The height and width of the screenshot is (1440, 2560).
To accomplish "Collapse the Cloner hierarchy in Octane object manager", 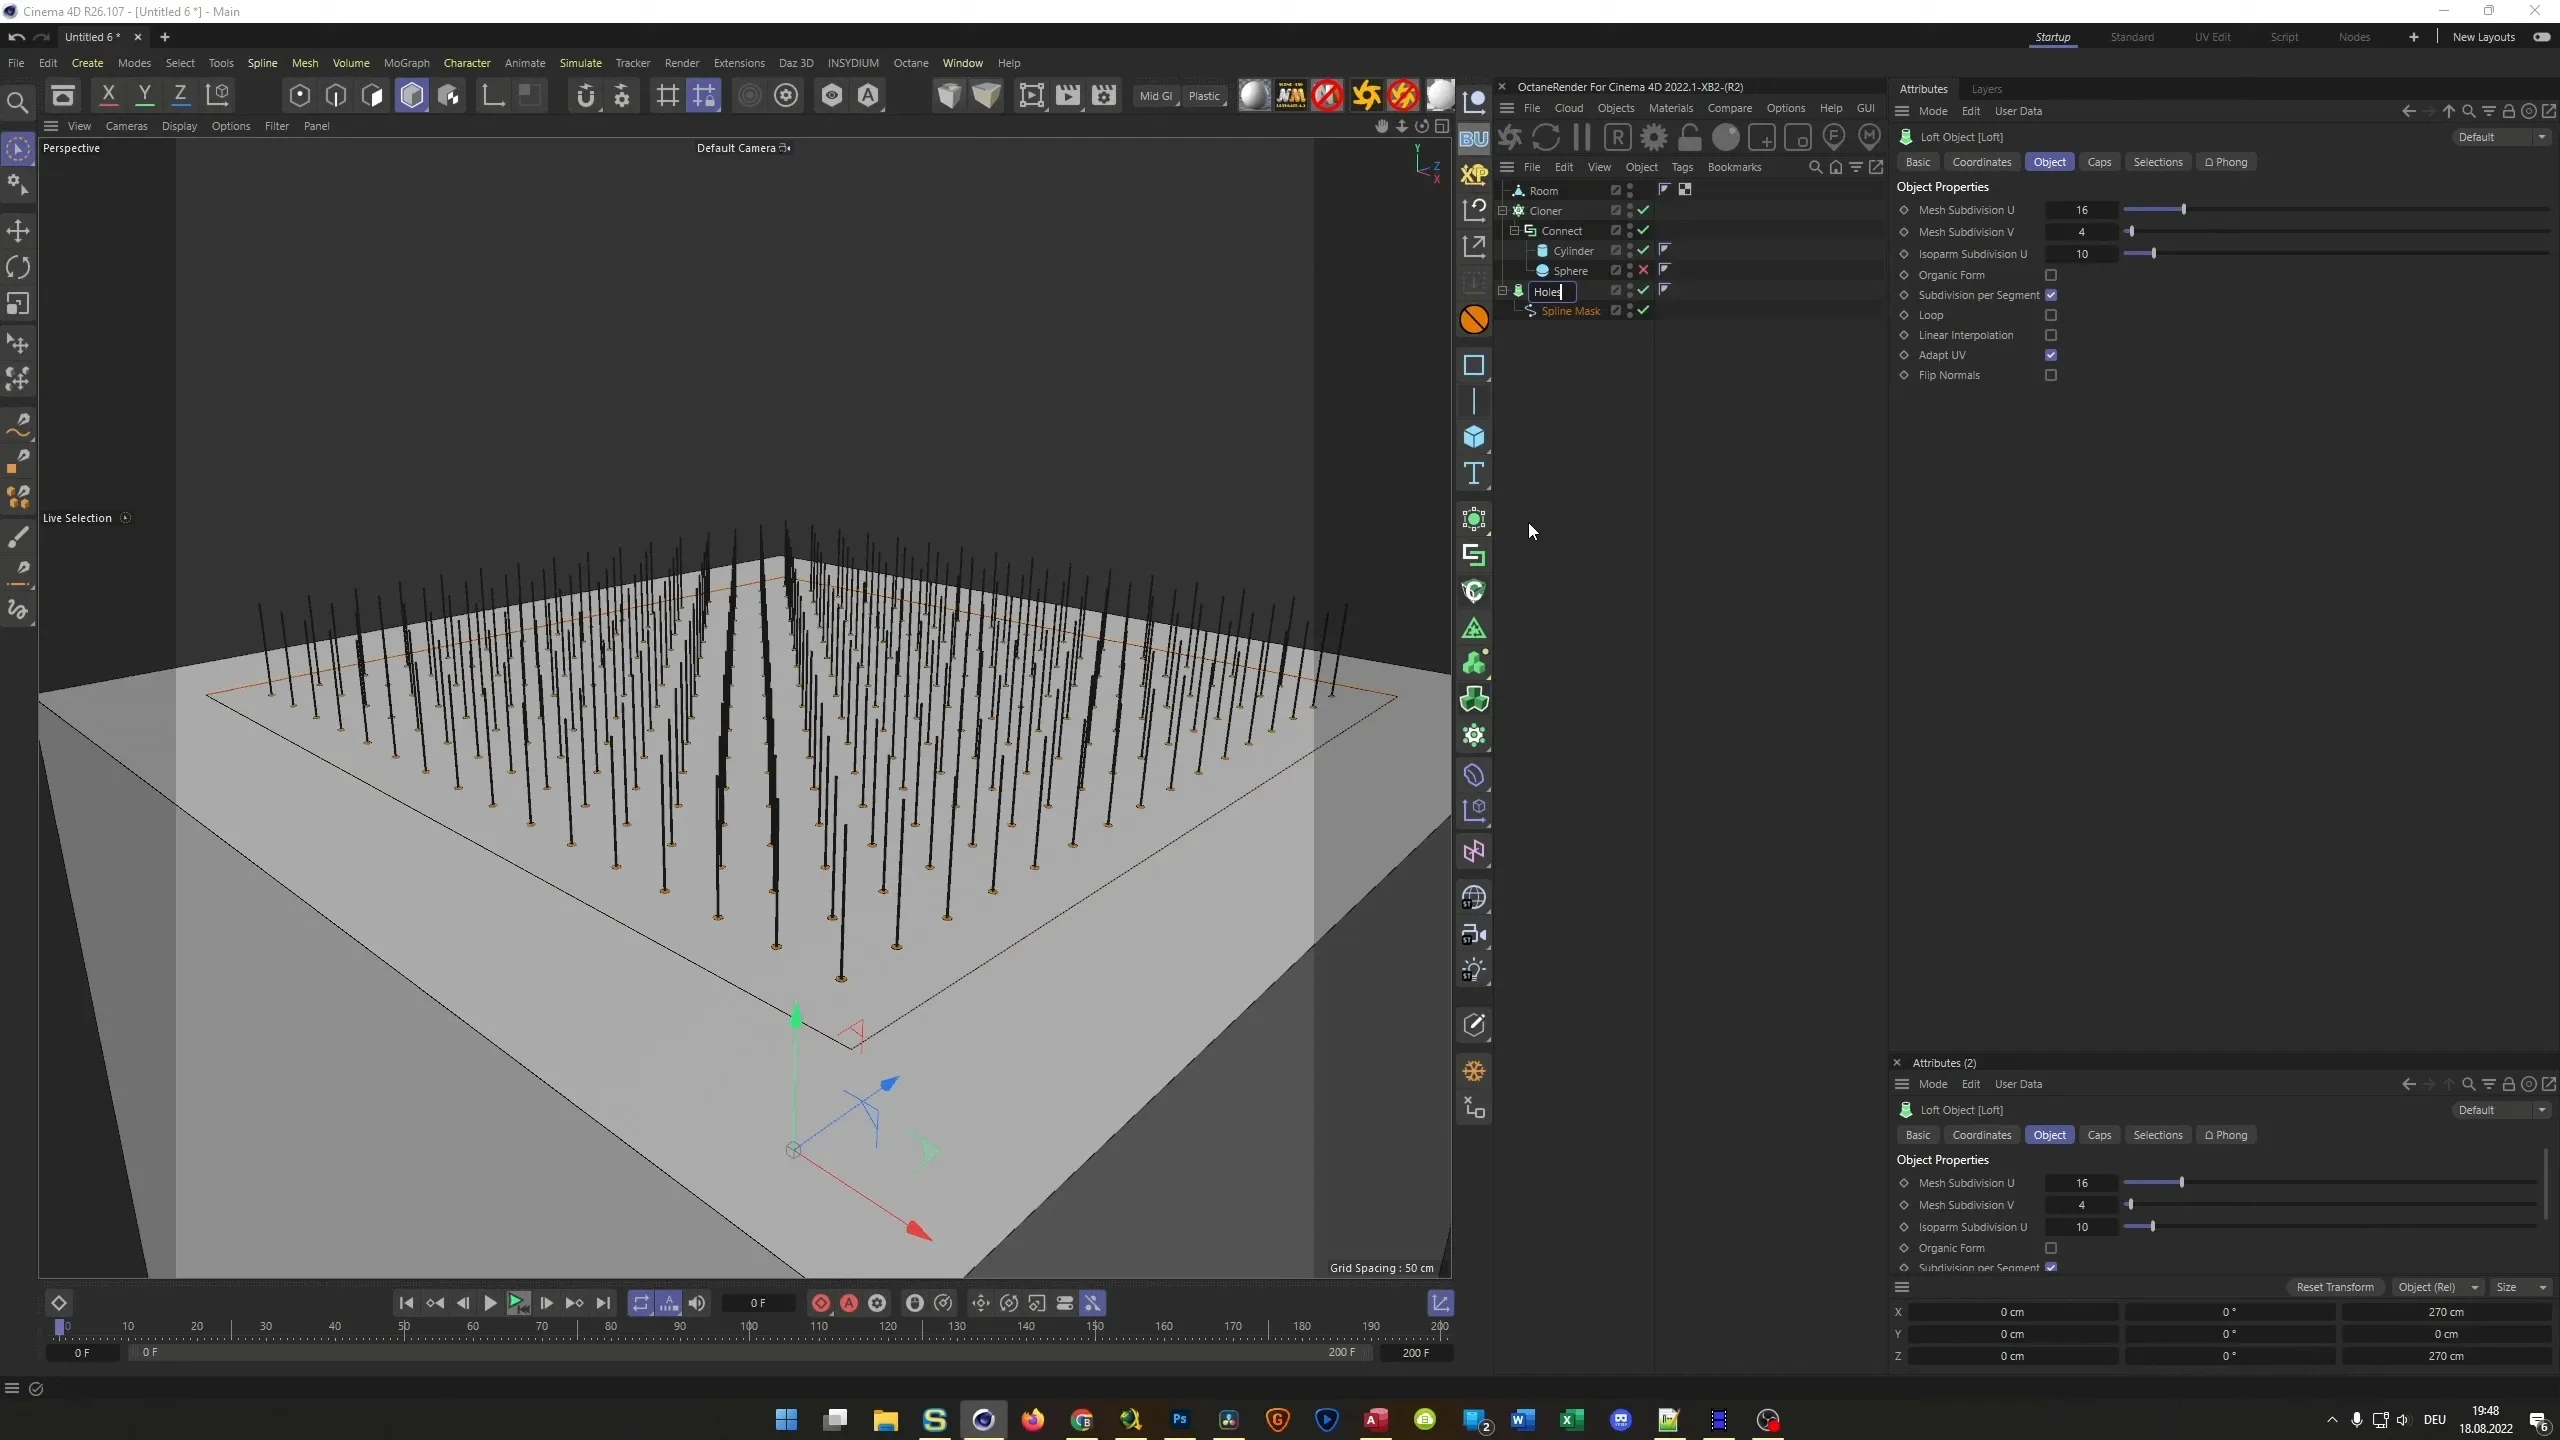I will [1504, 210].
